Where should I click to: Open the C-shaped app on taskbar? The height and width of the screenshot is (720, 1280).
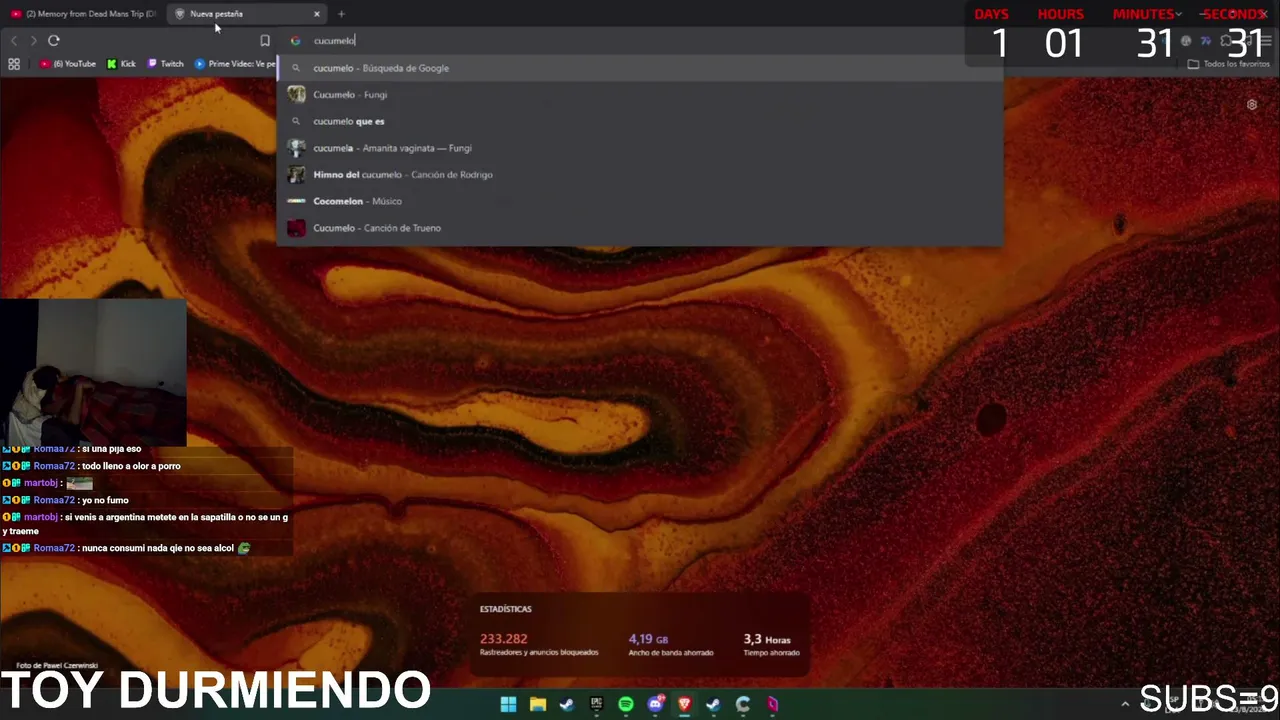click(x=742, y=704)
